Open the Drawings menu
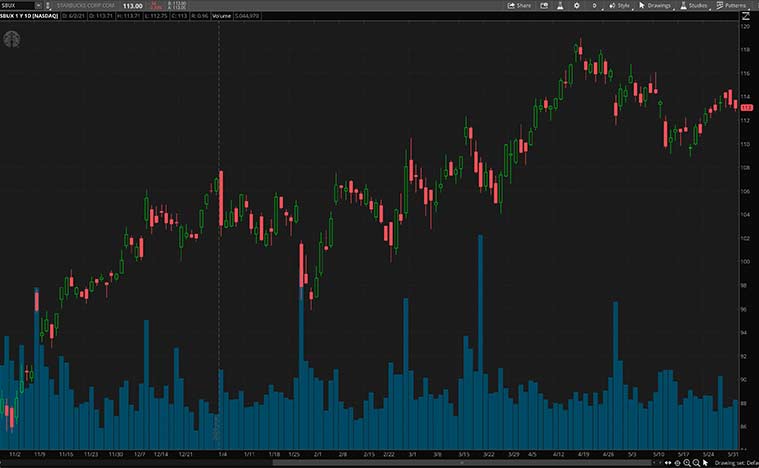The image size is (759, 468). click(655, 5)
